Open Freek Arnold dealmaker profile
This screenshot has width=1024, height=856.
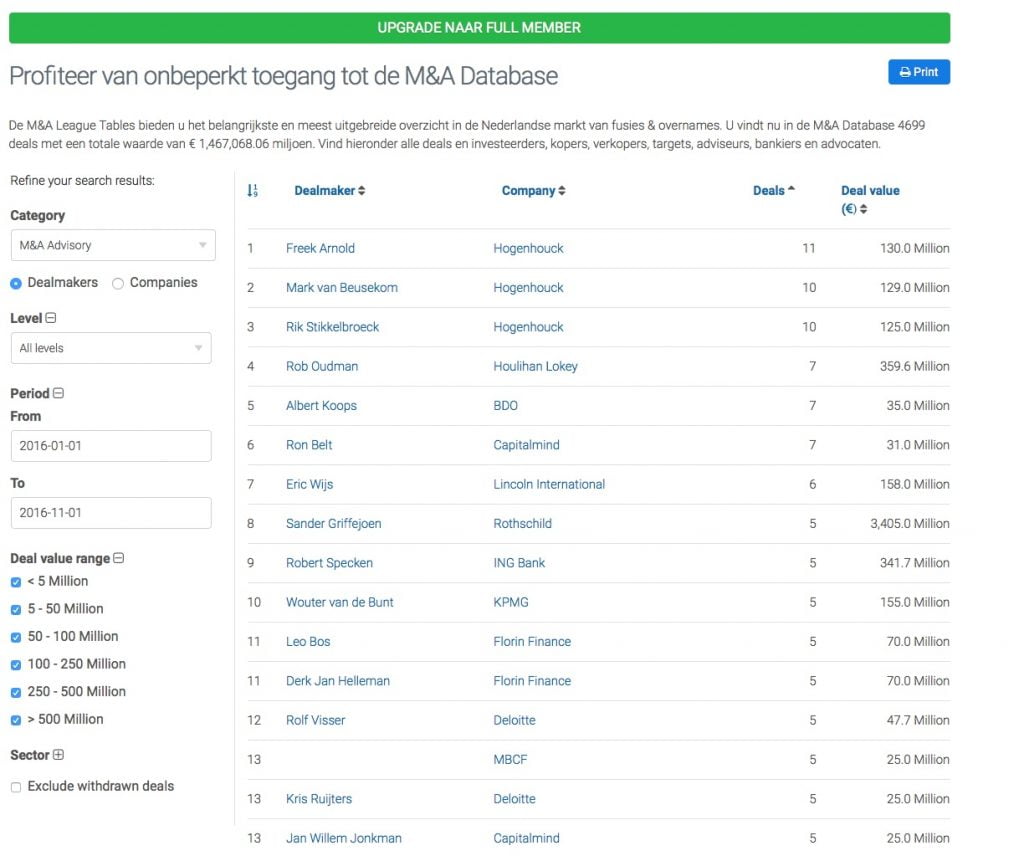click(x=320, y=248)
